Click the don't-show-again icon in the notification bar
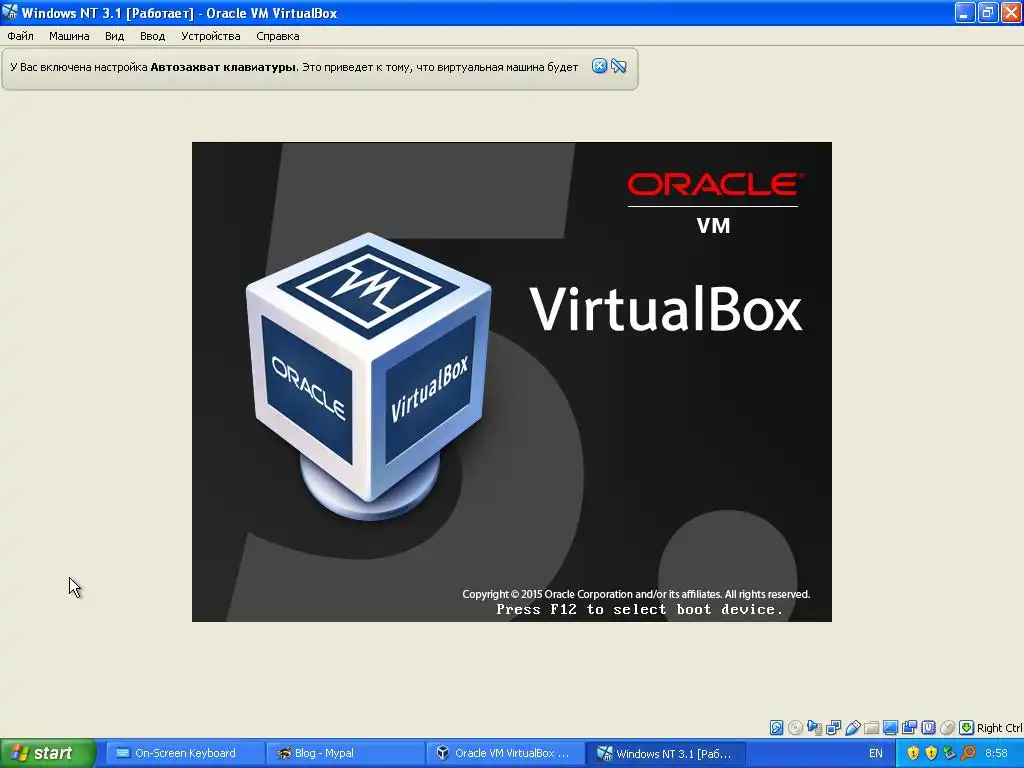This screenshot has height=768, width=1024. coord(618,66)
